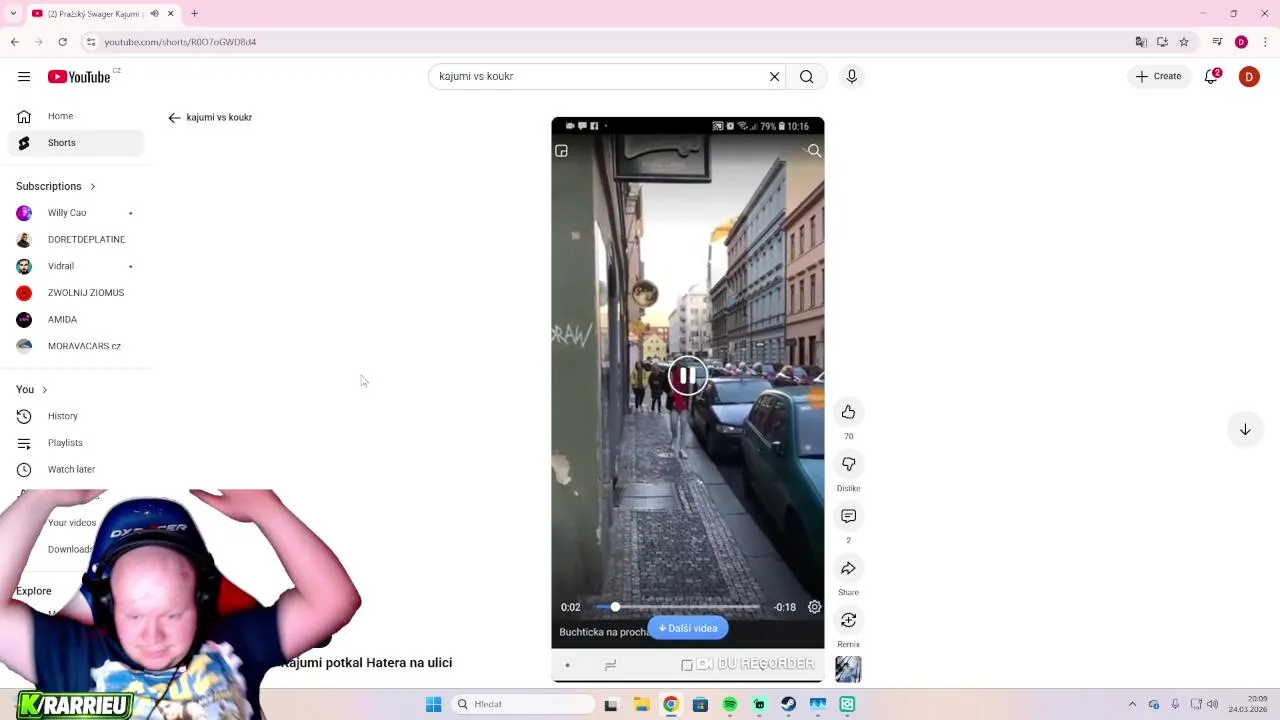Image resolution: width=1280 pixels, height=720 pixels.
Task: Open the taskbar clock showing 20:09
Action: click(x=1249, y=704)
